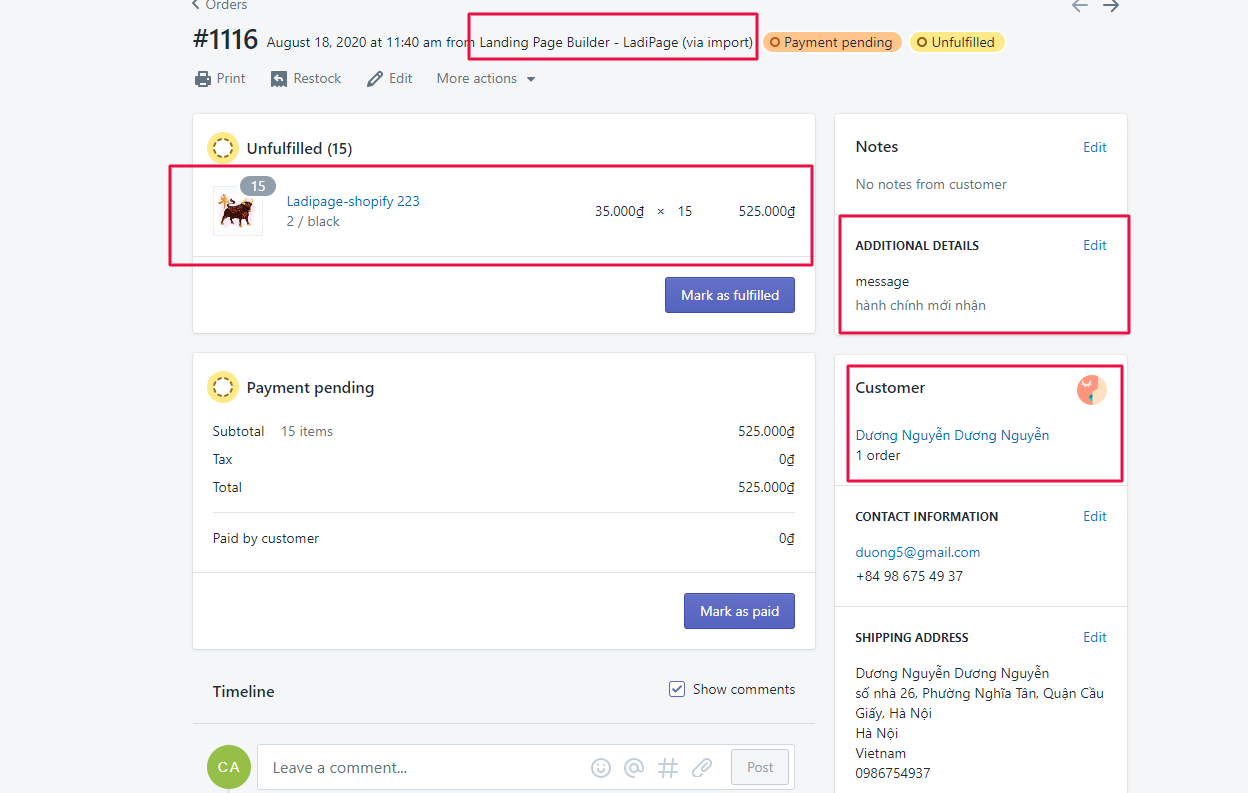Click the Restock icon button
The height and width of the screenshot is (793, 1248).
[x=280, y=79]
